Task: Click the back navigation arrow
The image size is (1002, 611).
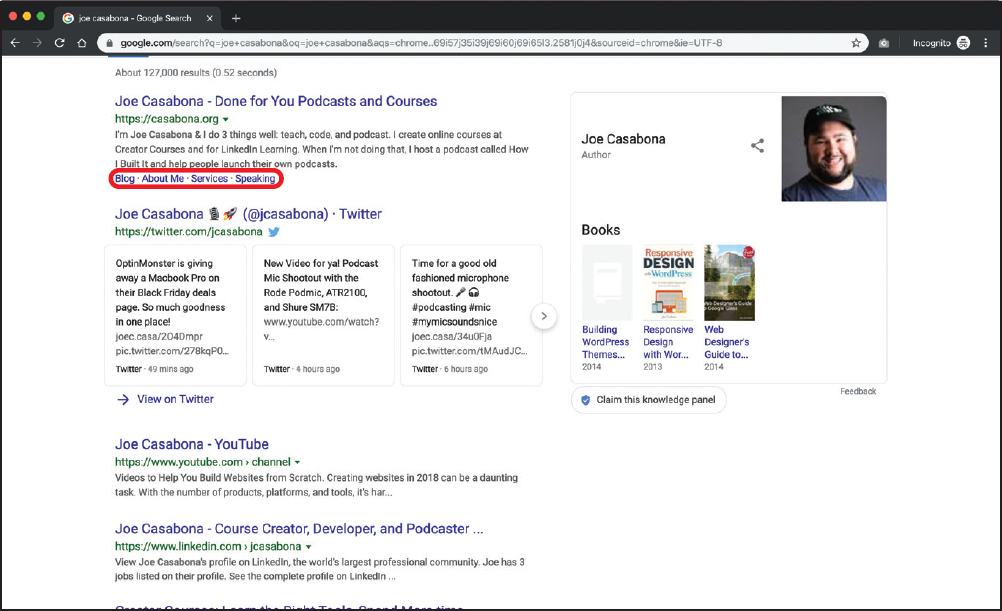Action: (17, 43)
